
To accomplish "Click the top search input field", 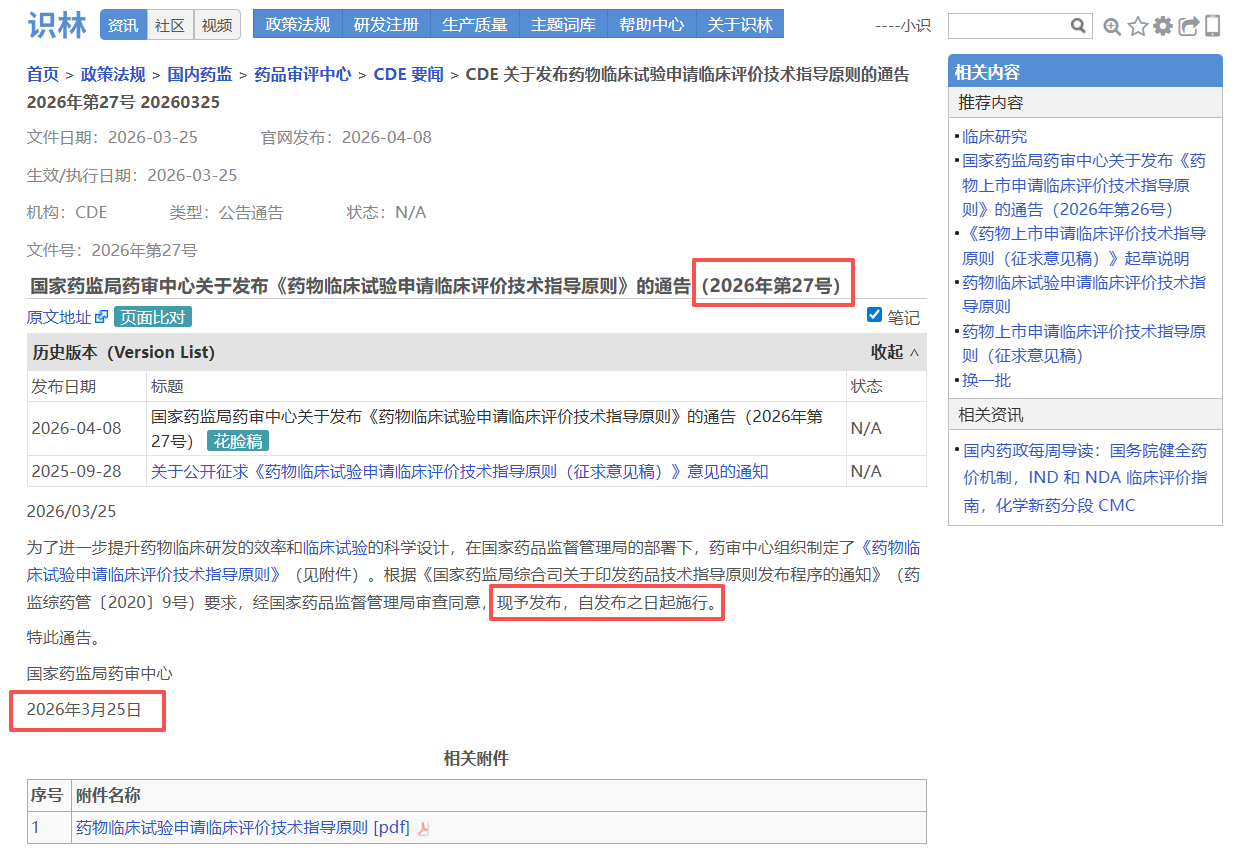I will 1008,26.
